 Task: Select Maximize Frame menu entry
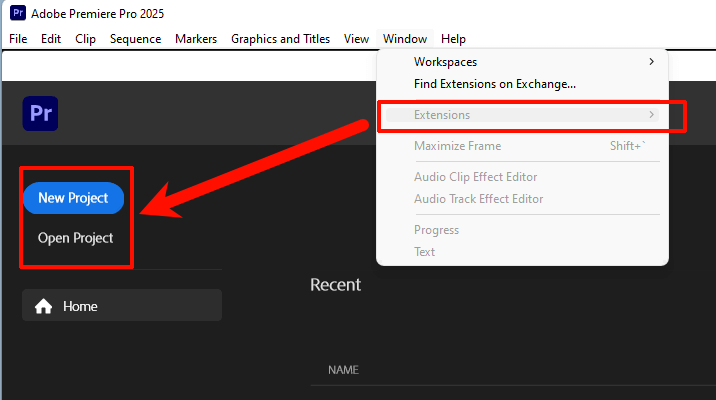[x=522, y=146]
